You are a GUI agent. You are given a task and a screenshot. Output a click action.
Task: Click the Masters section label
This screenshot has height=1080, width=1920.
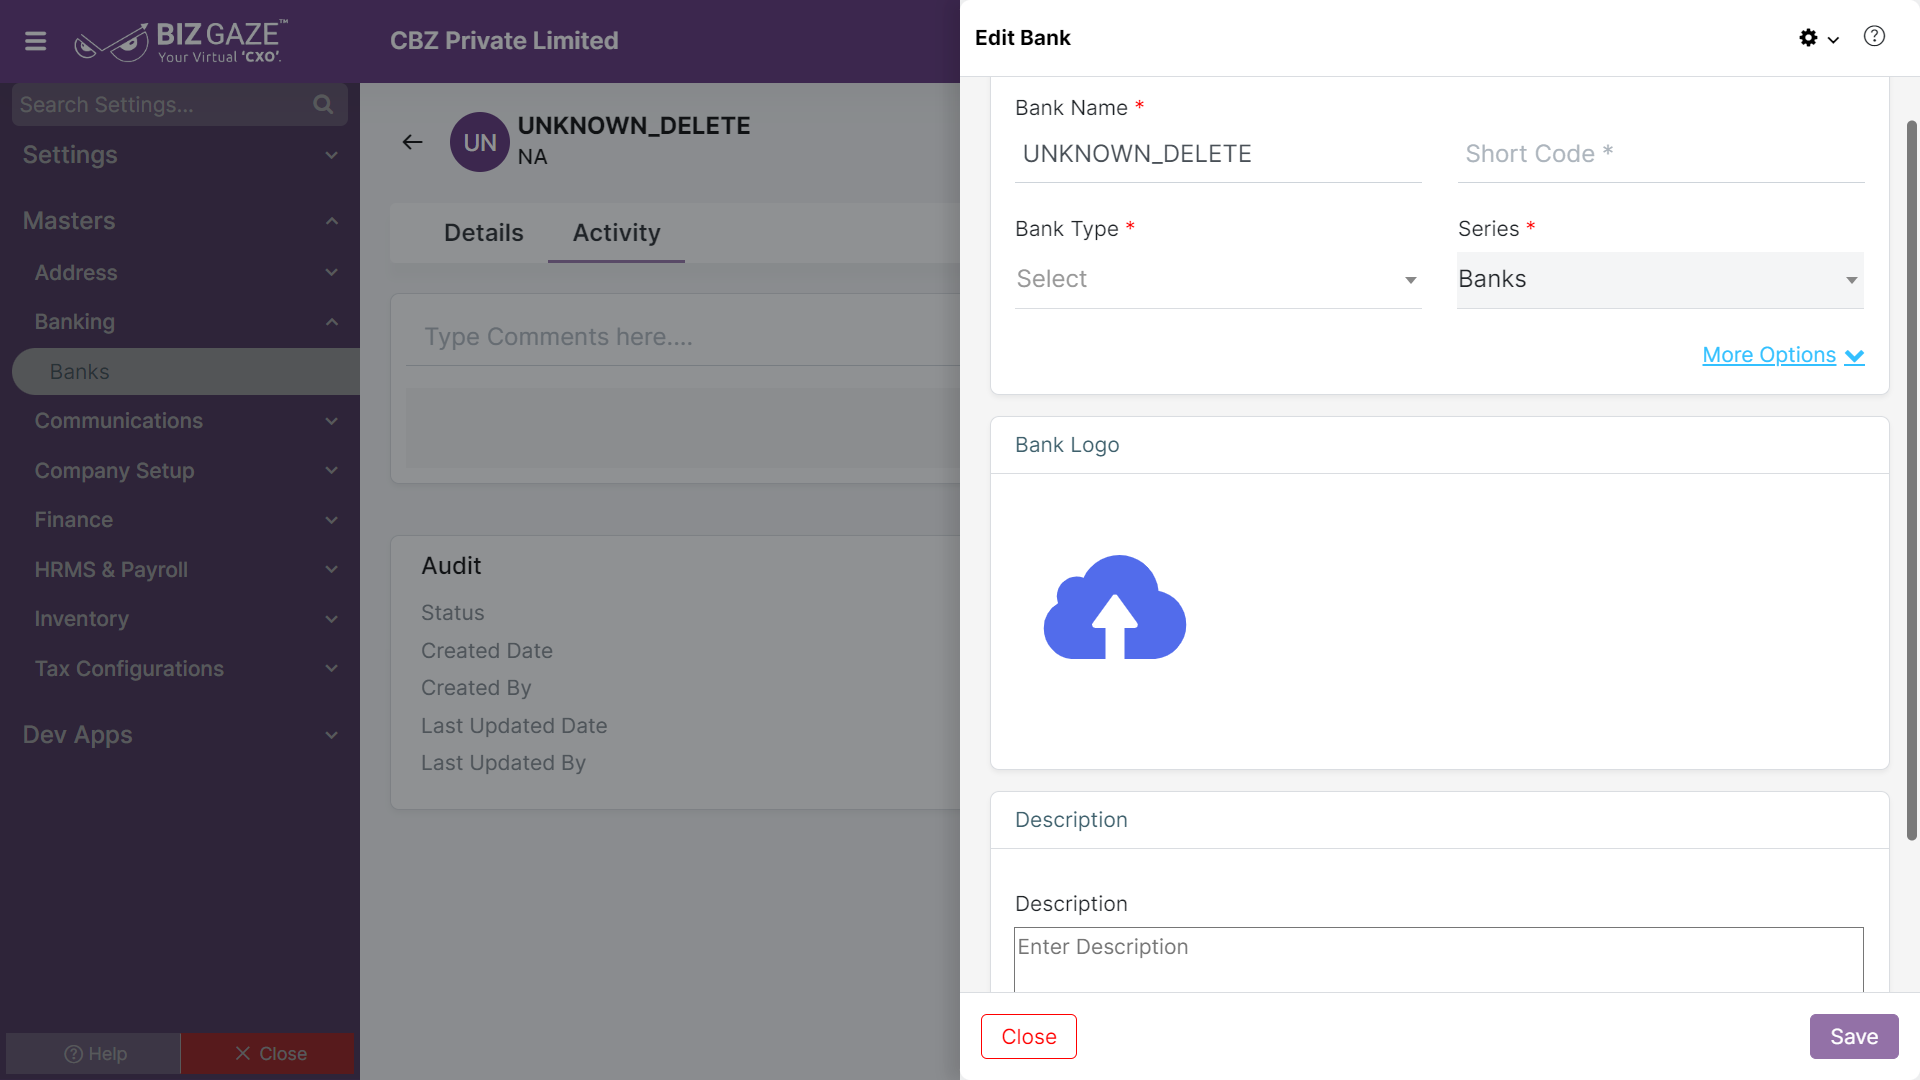pyautogui.click(x=69, y=221)
